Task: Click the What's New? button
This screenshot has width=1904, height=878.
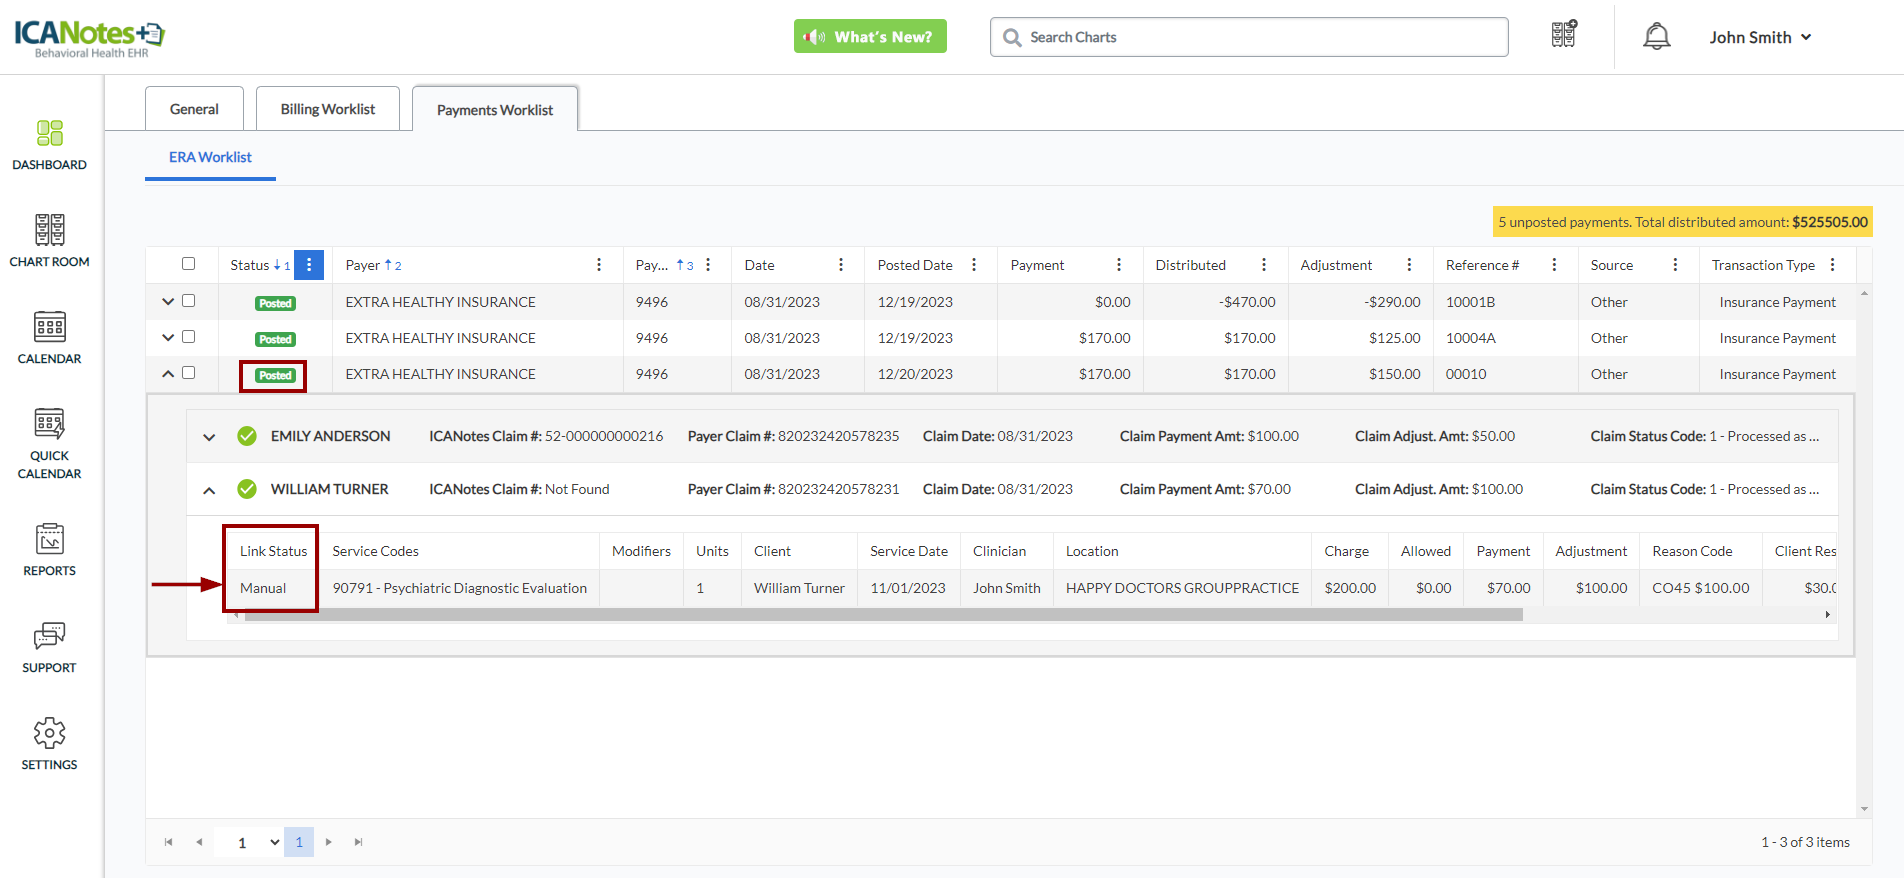Action: (870, 37)
